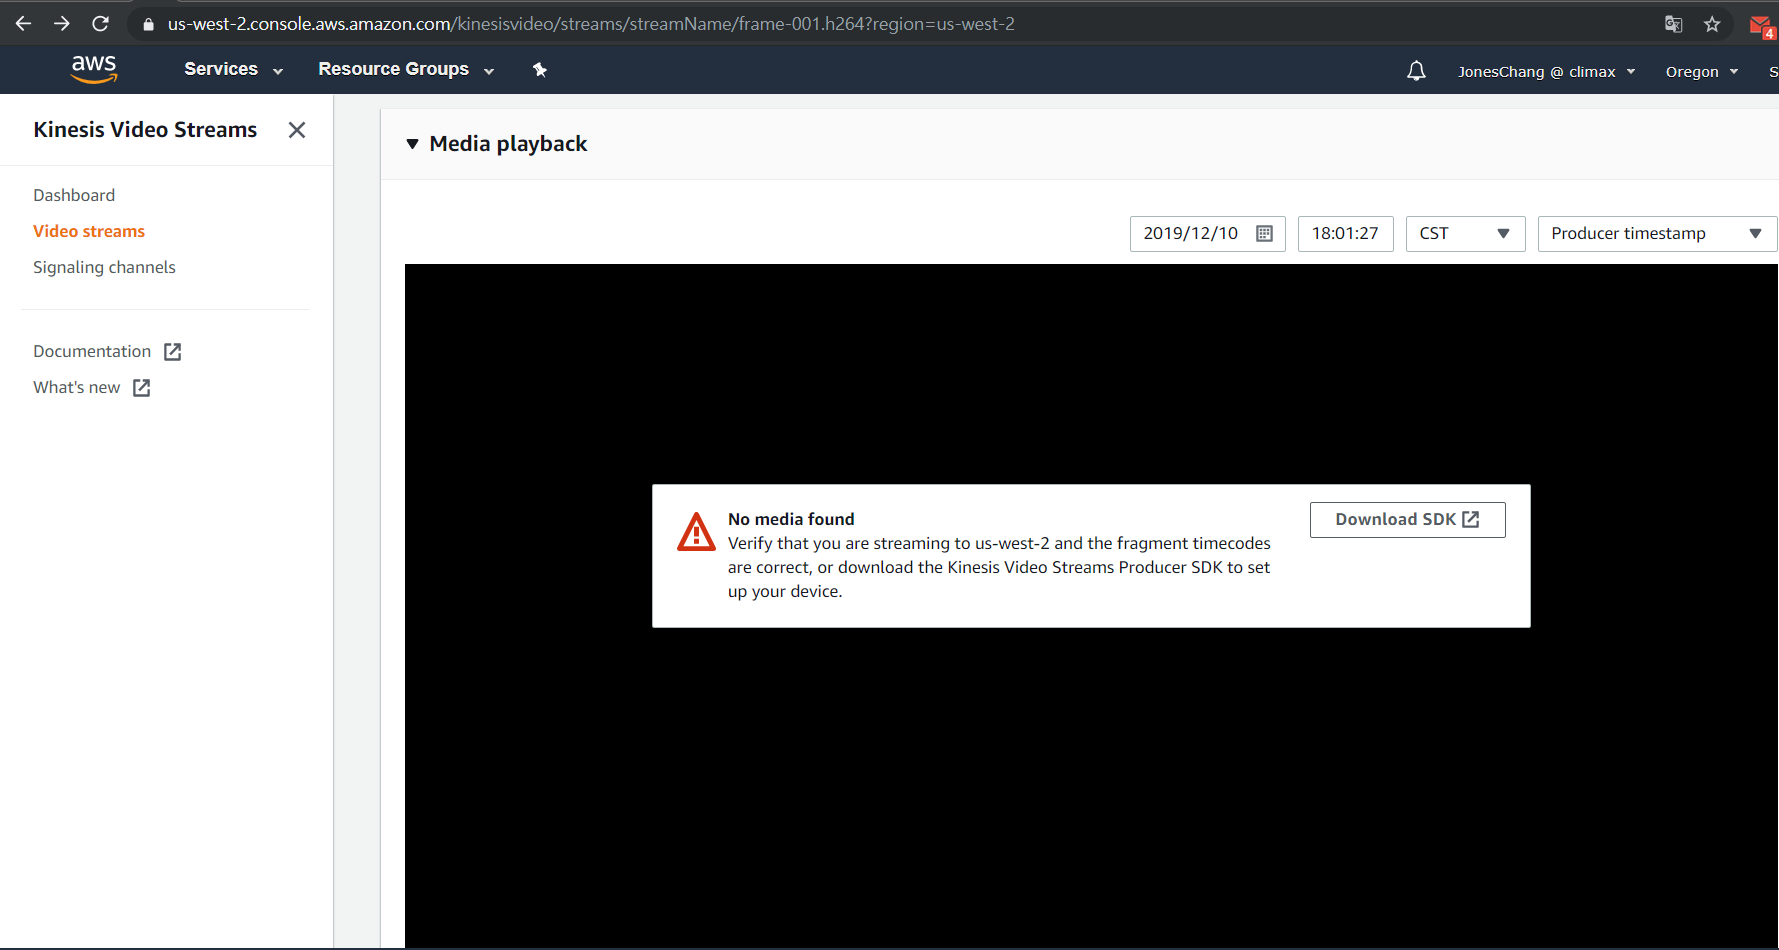
Task: Open What's new via external link icon
Action: click(140, 387)
